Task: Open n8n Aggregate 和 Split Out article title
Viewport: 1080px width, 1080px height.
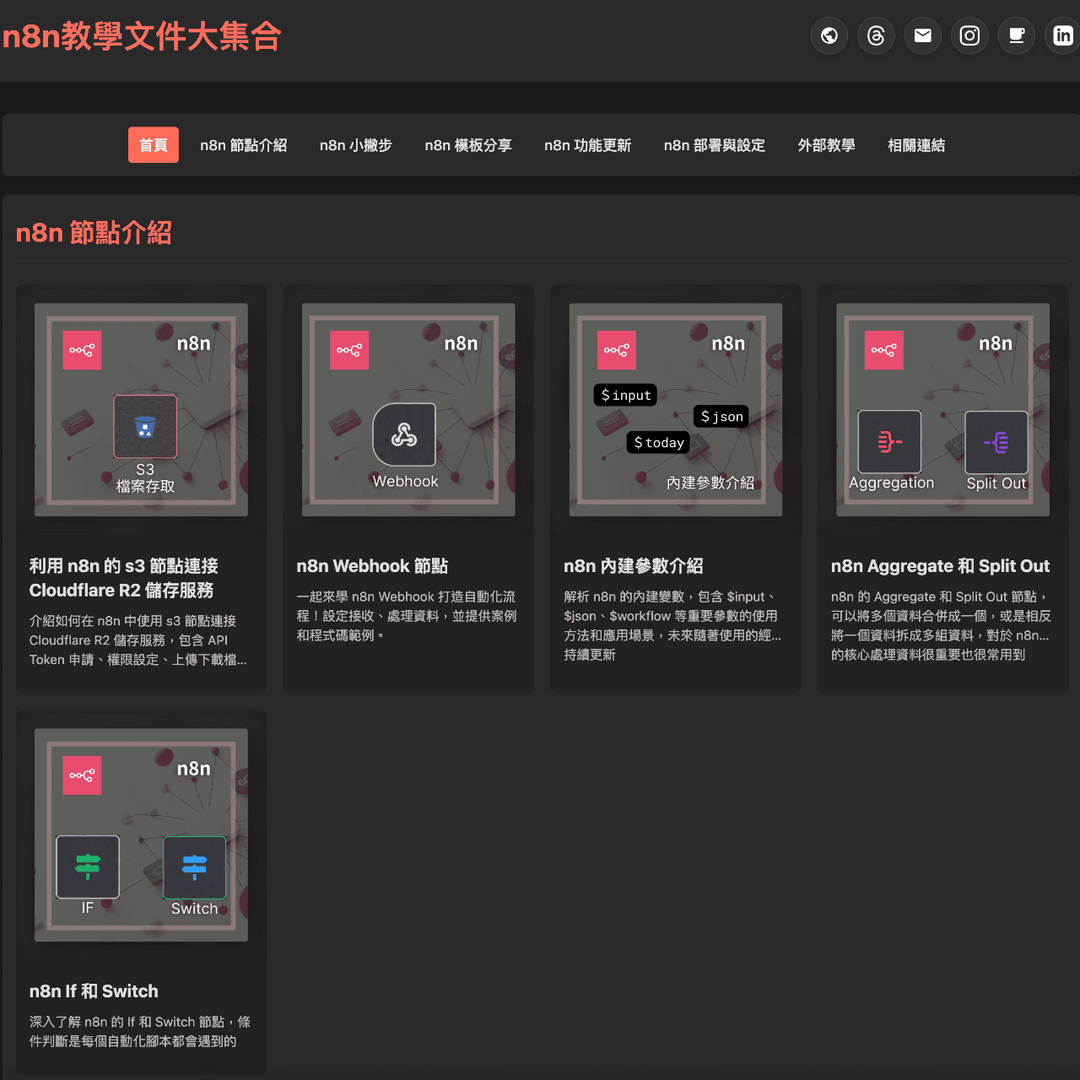Action: point(940,566)
